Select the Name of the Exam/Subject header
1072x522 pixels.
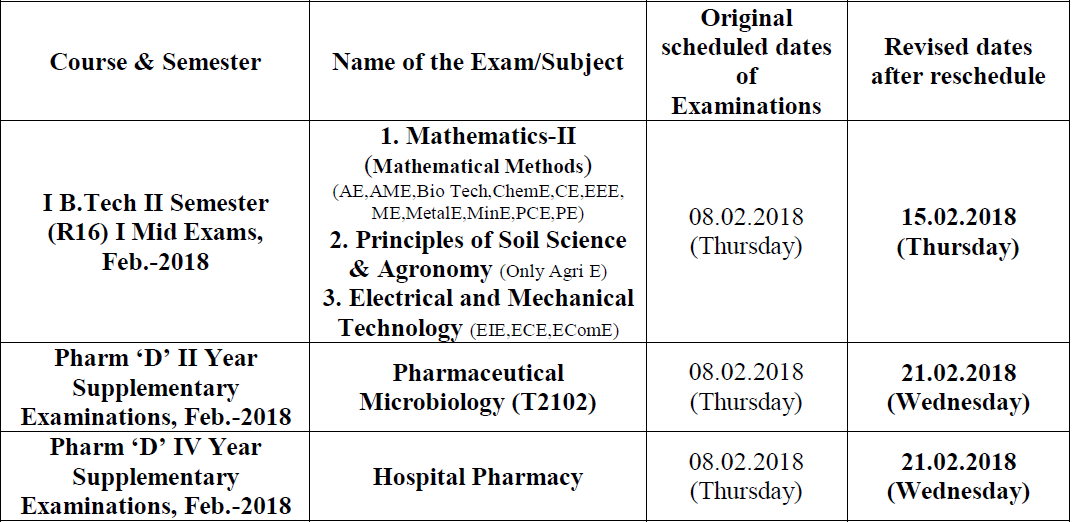(x=478, y=61)
